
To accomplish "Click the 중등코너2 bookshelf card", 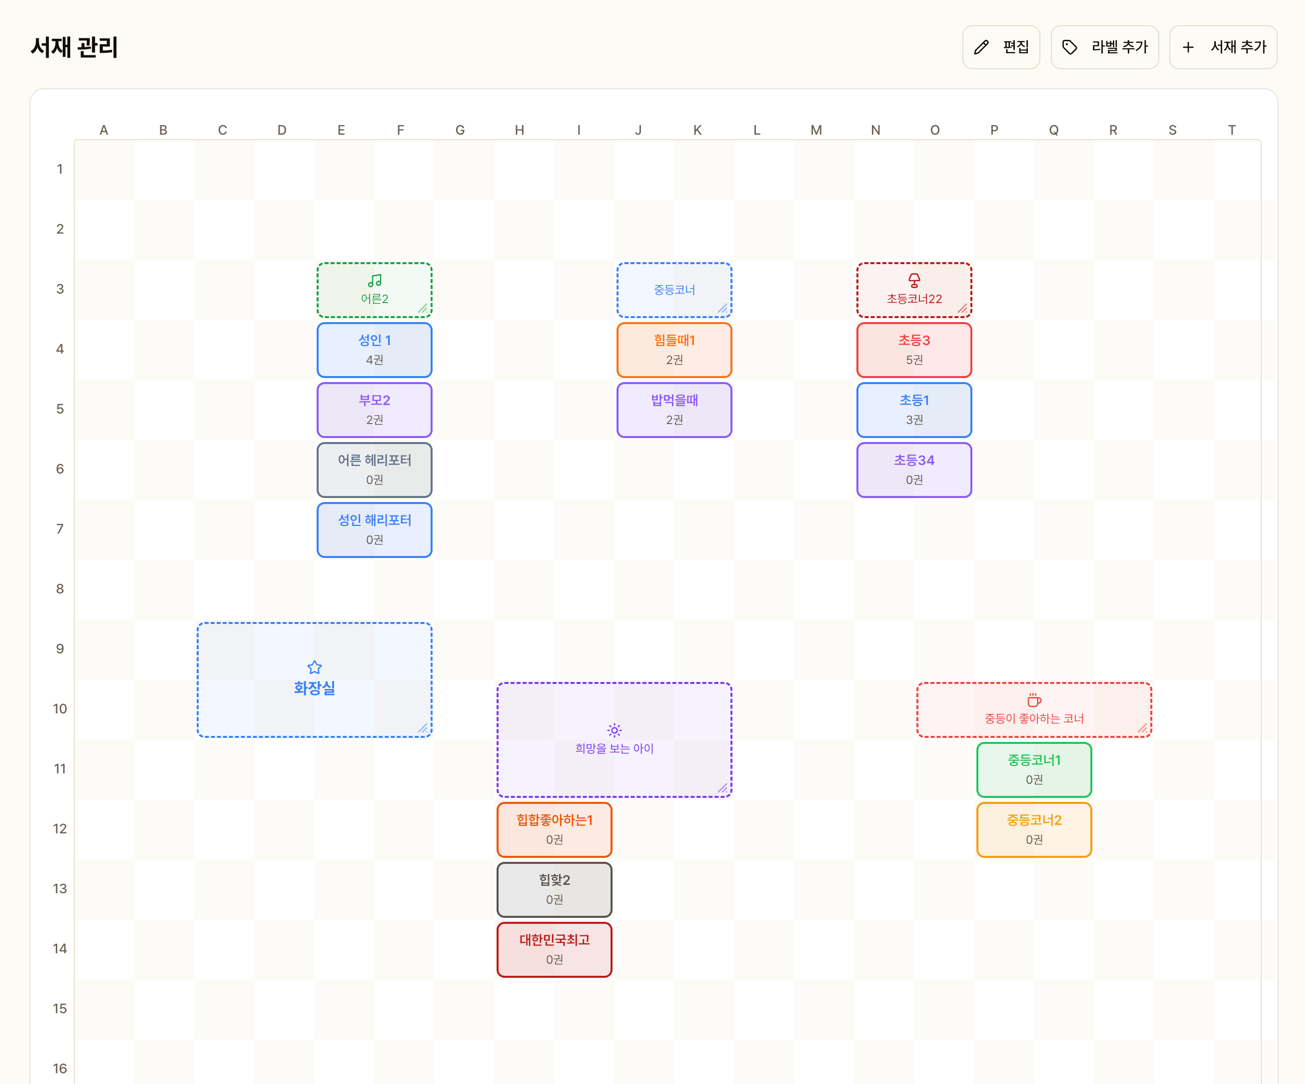I will 1034,829.
